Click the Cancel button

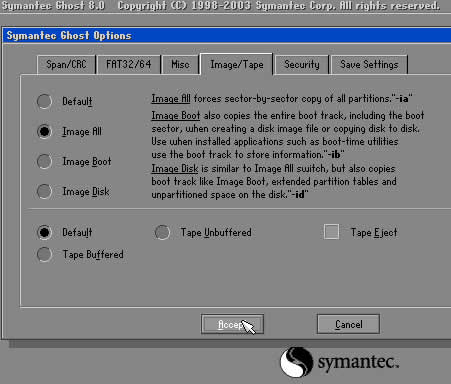click(x=348, y=324)
